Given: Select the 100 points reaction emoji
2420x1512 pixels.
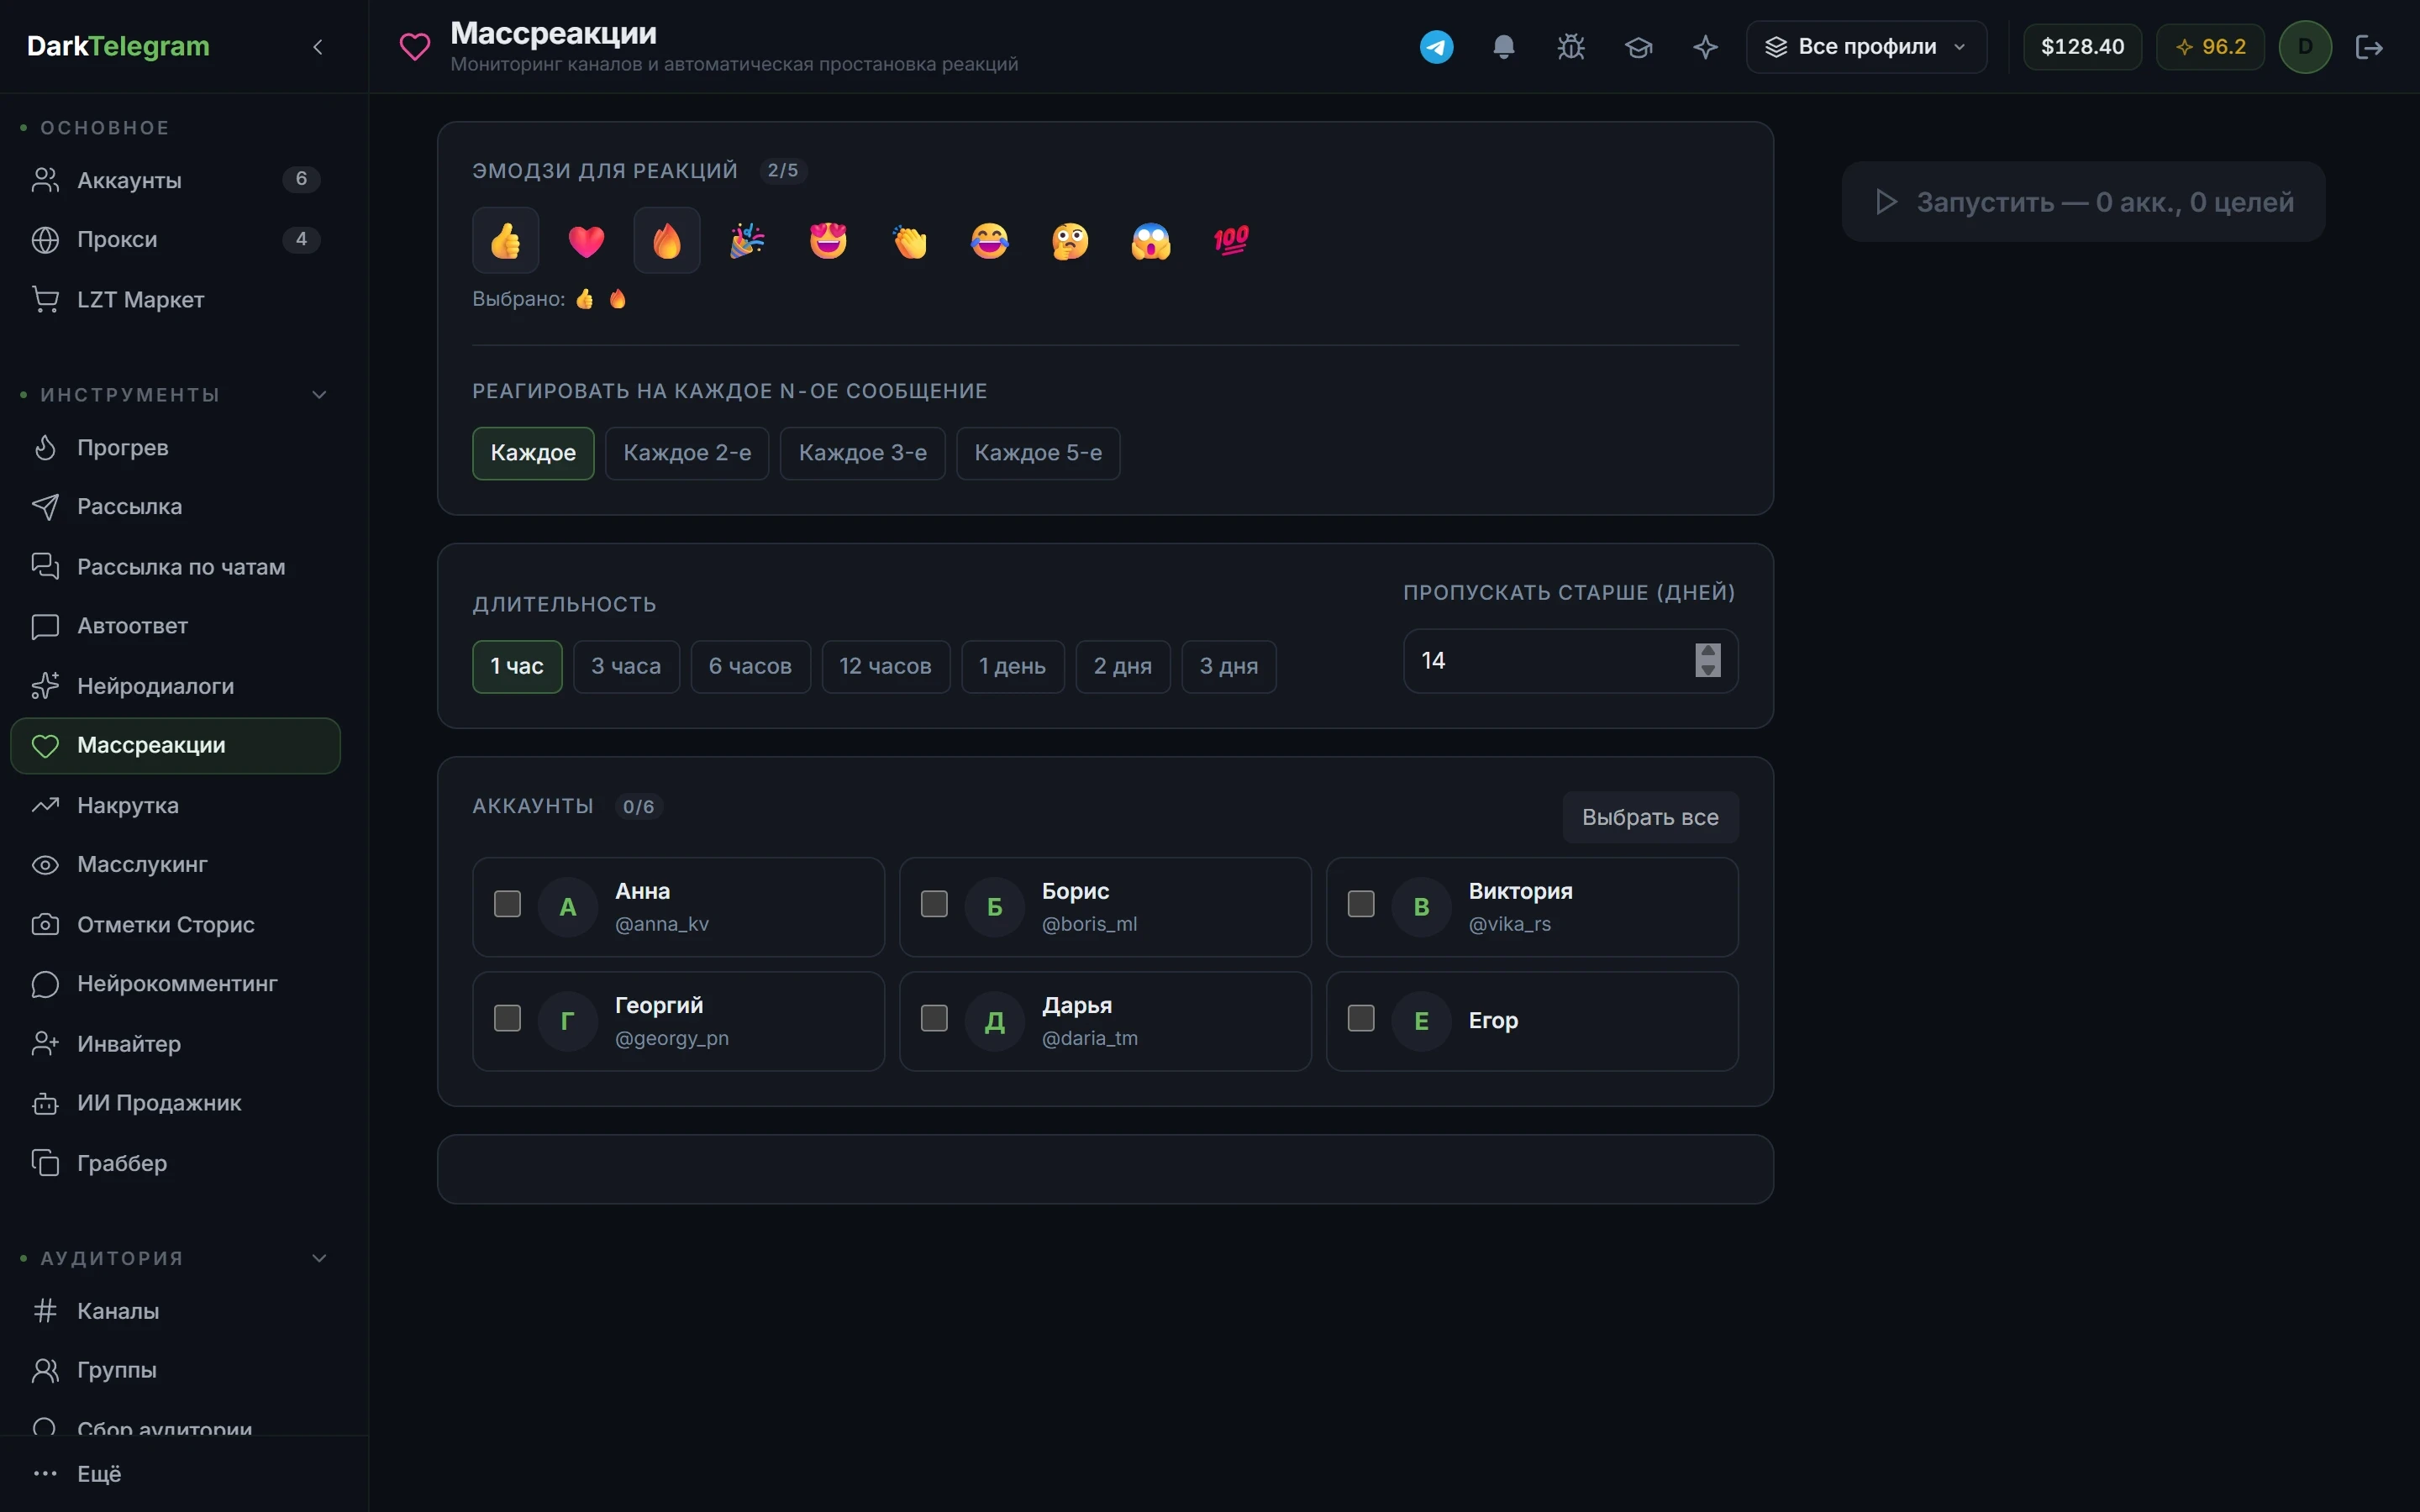Looking at the screenshot, I should point(1231,240).
